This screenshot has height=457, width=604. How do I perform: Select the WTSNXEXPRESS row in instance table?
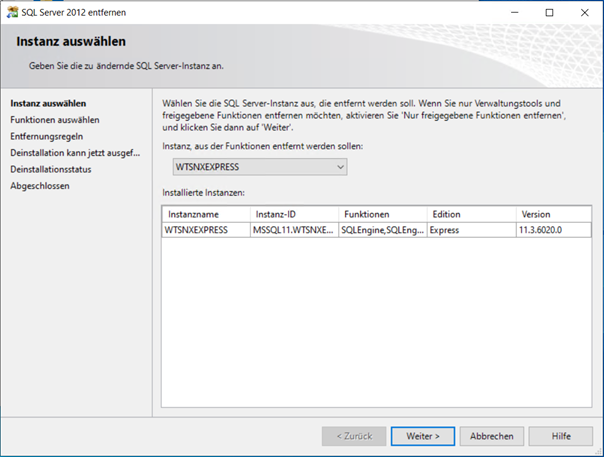(196, 229)
